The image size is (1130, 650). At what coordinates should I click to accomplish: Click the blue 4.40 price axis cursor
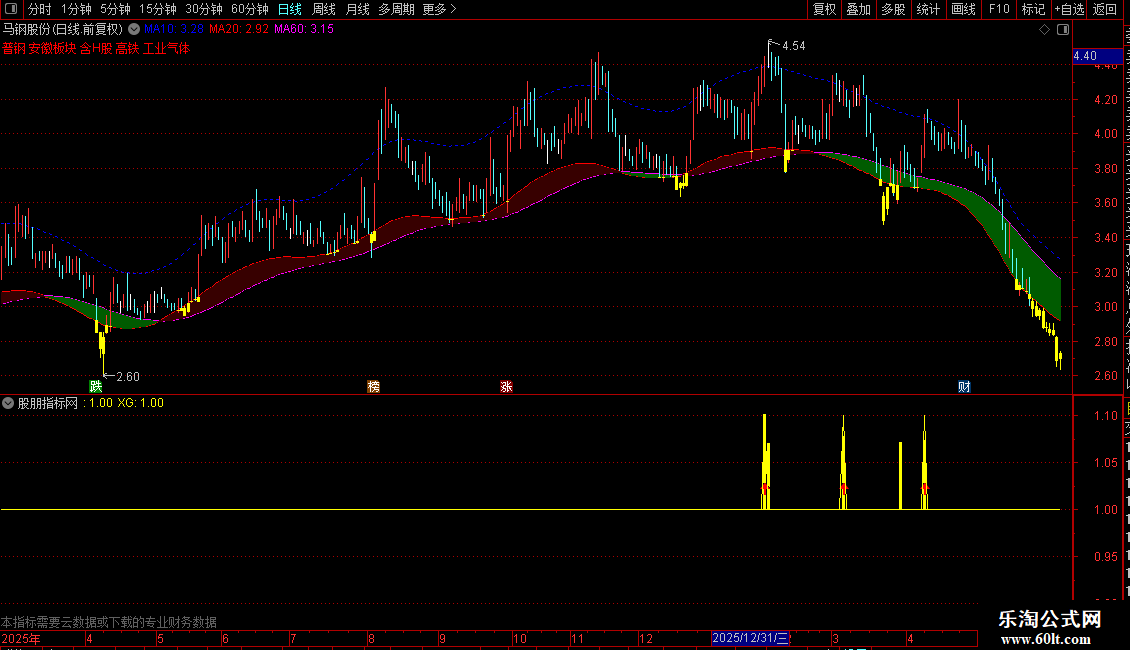tap(1097, 56)
